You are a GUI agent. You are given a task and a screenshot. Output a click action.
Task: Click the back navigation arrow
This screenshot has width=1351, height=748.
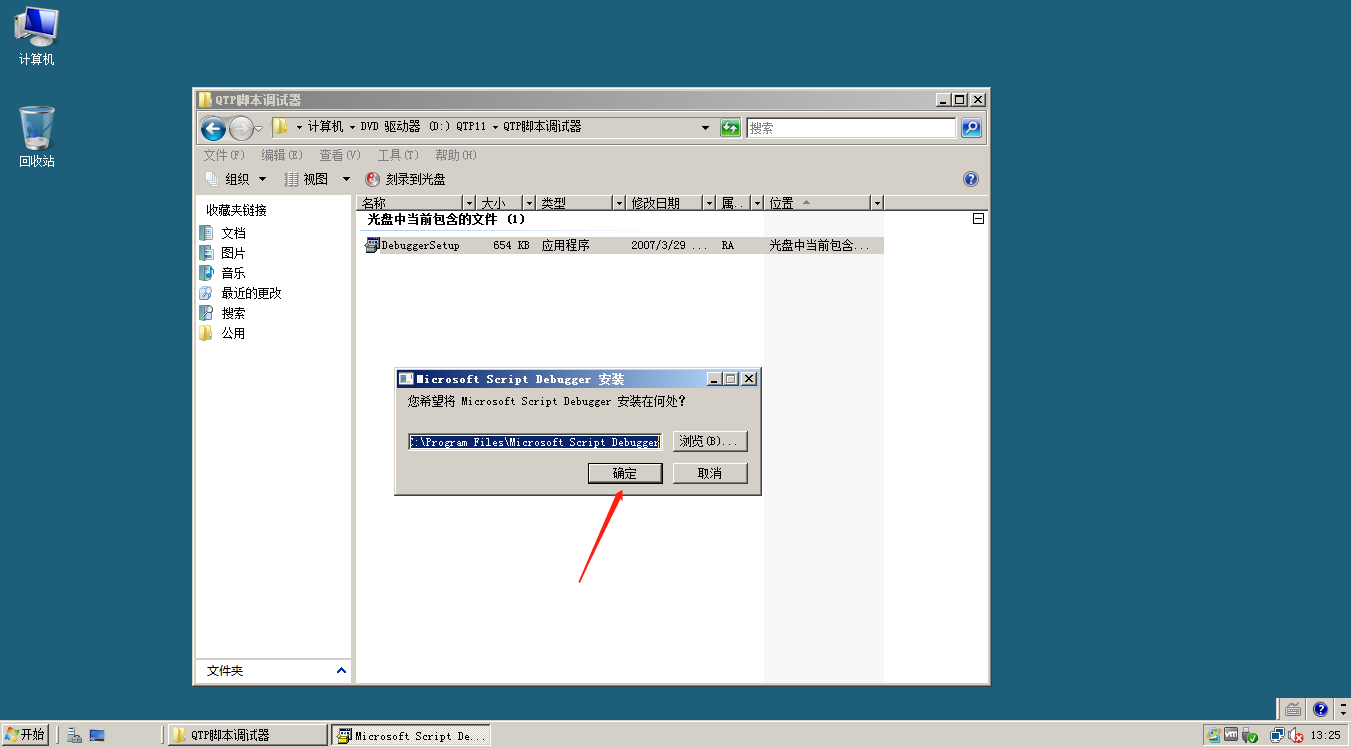tap(213, 128)
